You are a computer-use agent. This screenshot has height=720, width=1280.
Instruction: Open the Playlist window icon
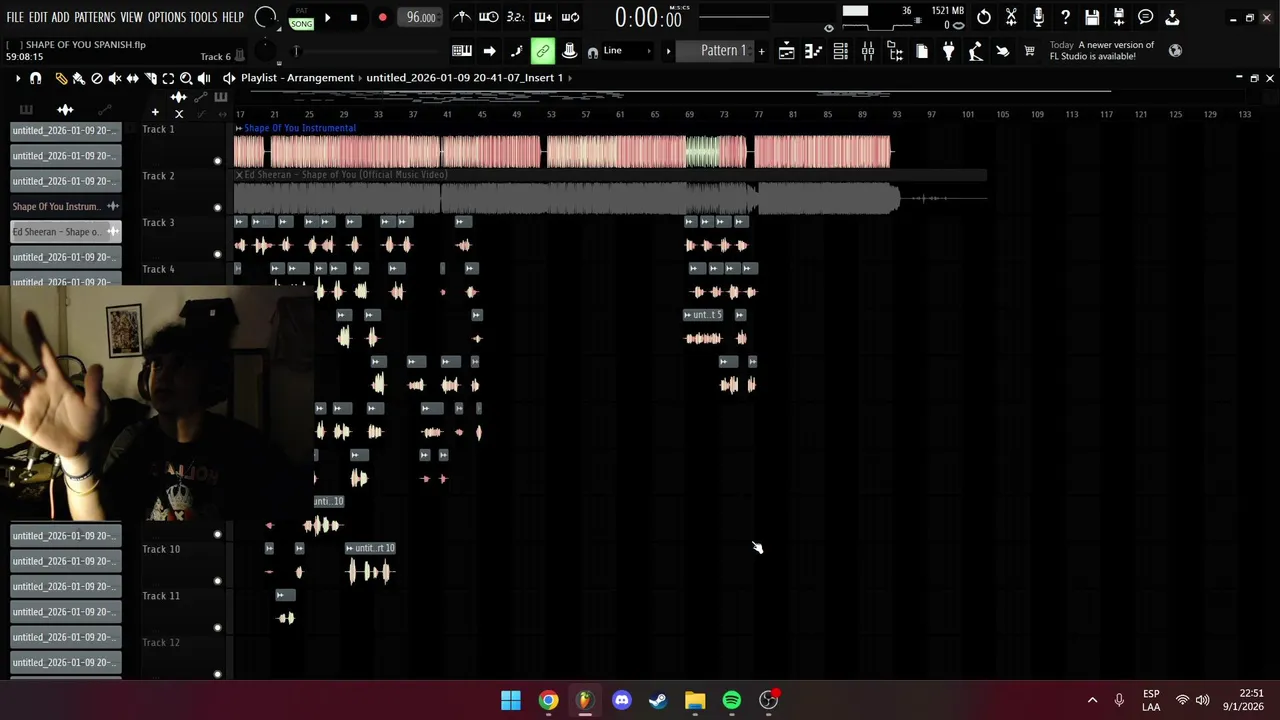(787, 51)
